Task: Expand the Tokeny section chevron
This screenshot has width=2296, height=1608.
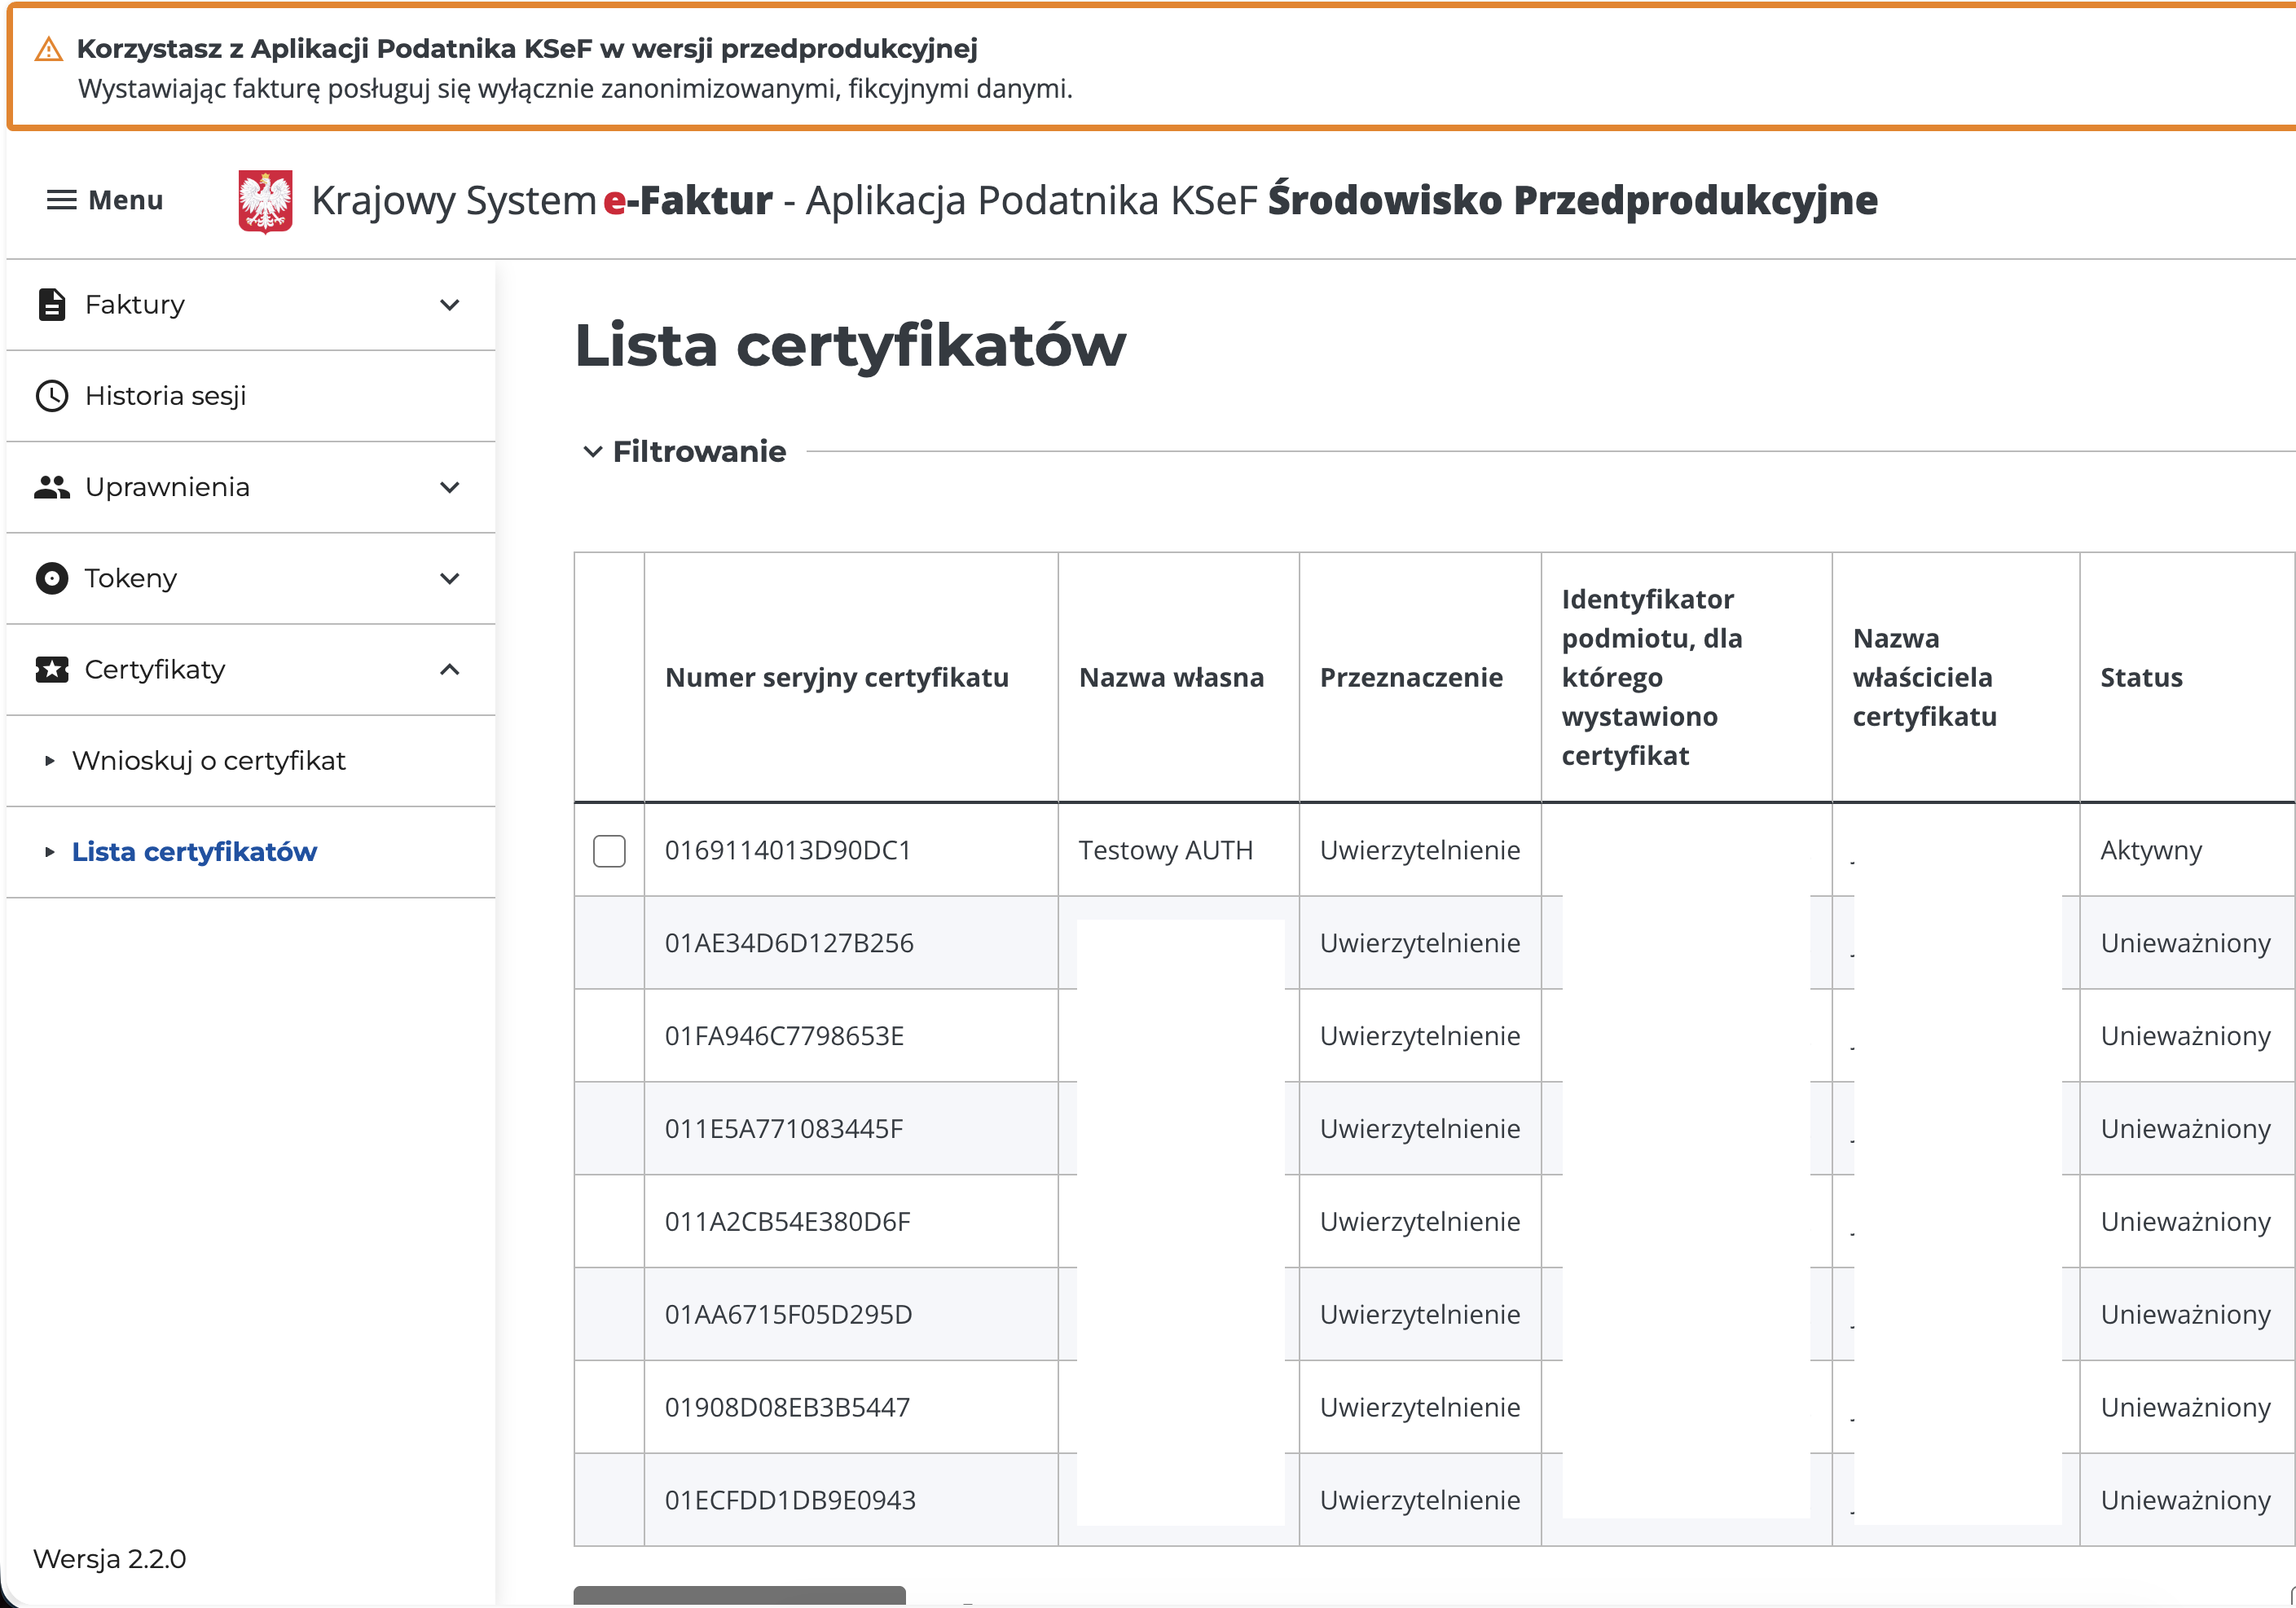Action: pyautogui.click(x=450, y=578)
